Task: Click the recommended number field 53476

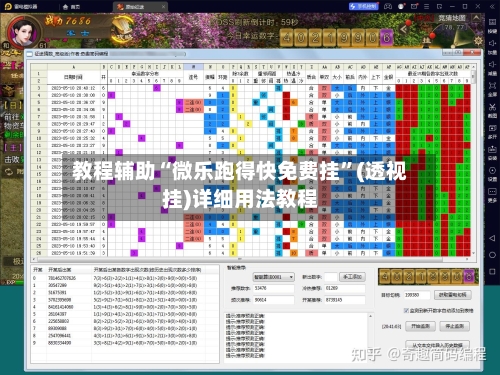Action: (x=274, y=288)
